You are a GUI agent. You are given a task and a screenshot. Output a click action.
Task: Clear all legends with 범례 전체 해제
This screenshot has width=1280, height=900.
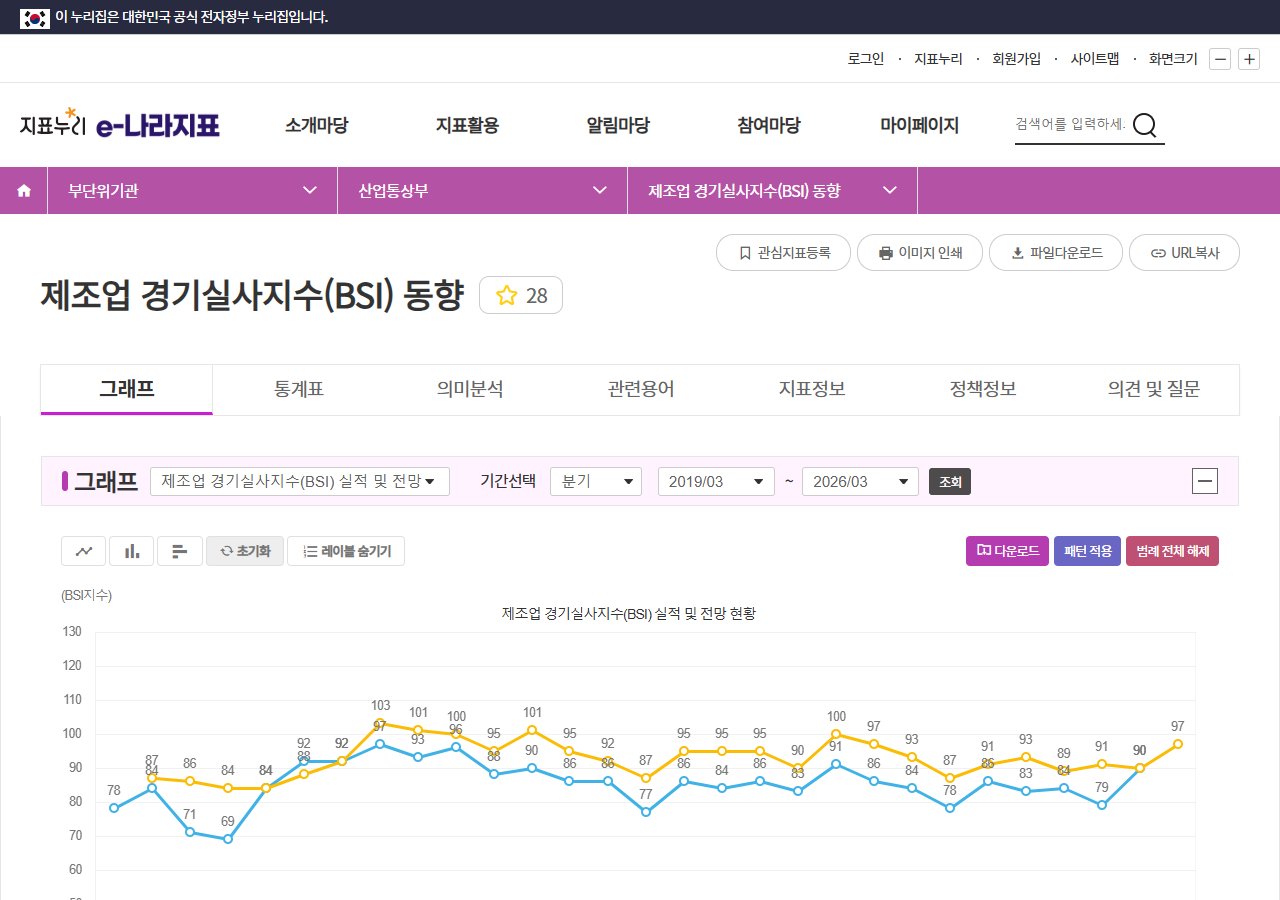coord(1172,551)
